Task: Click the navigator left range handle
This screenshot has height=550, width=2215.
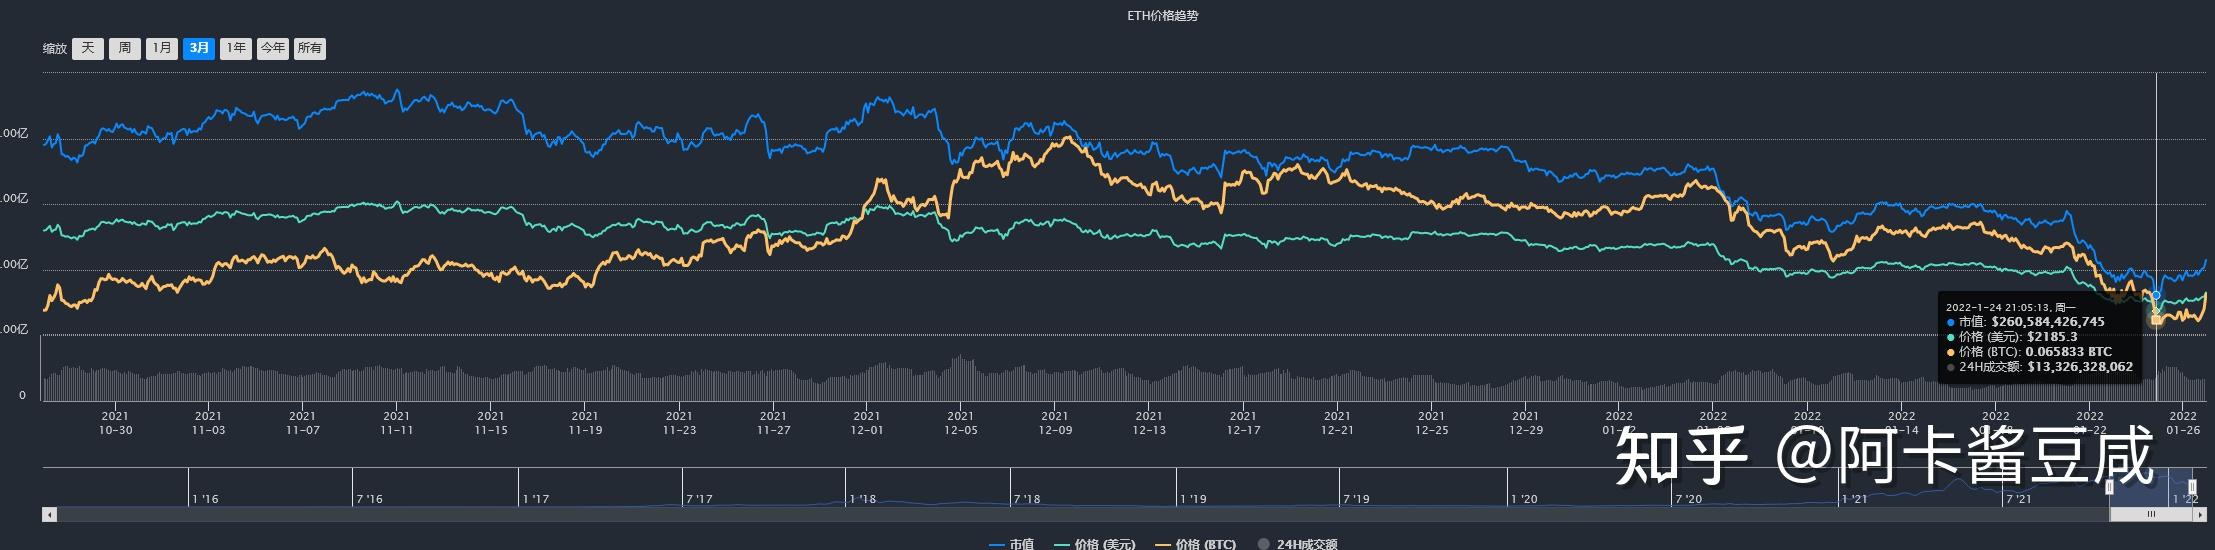Action: tap(2110, 487)
